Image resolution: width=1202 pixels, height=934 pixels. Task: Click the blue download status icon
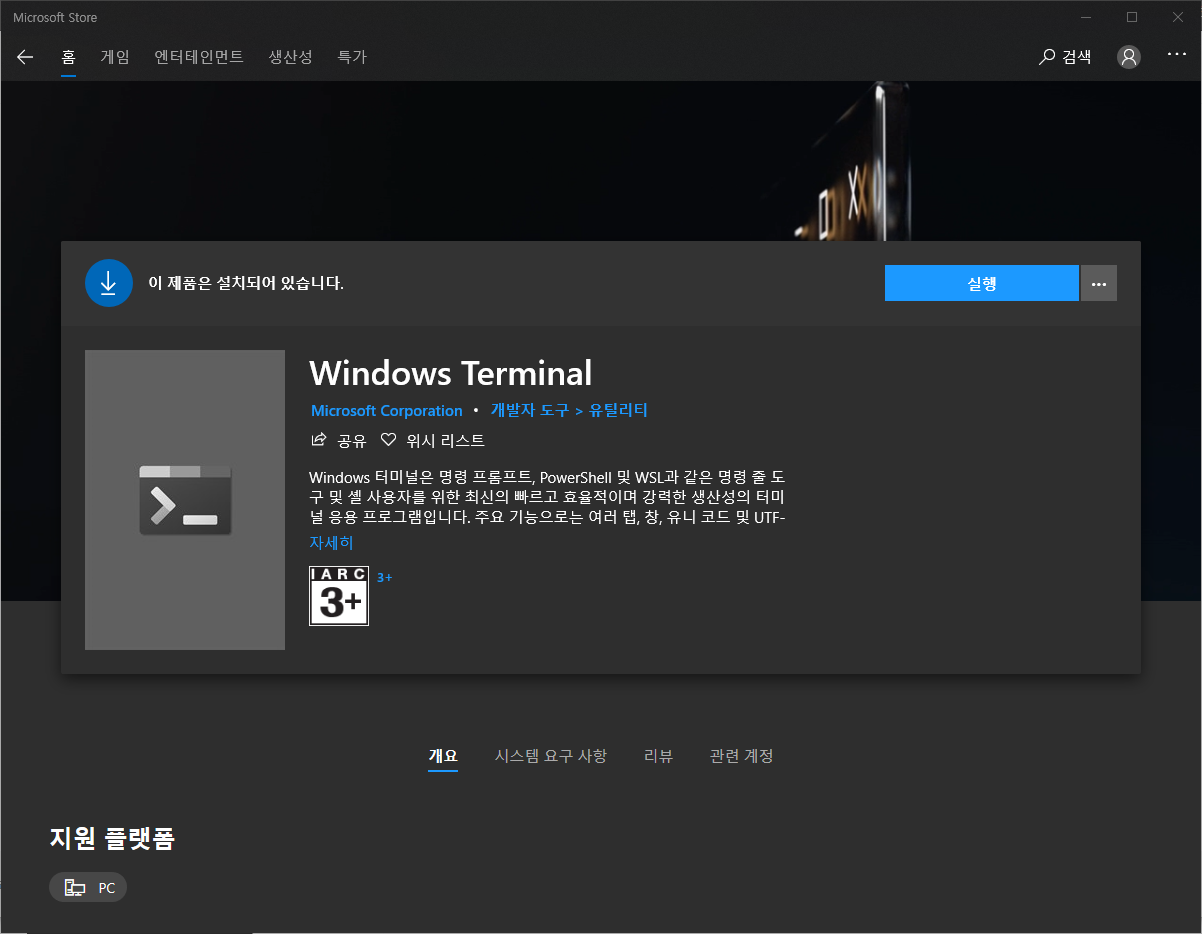109,283
